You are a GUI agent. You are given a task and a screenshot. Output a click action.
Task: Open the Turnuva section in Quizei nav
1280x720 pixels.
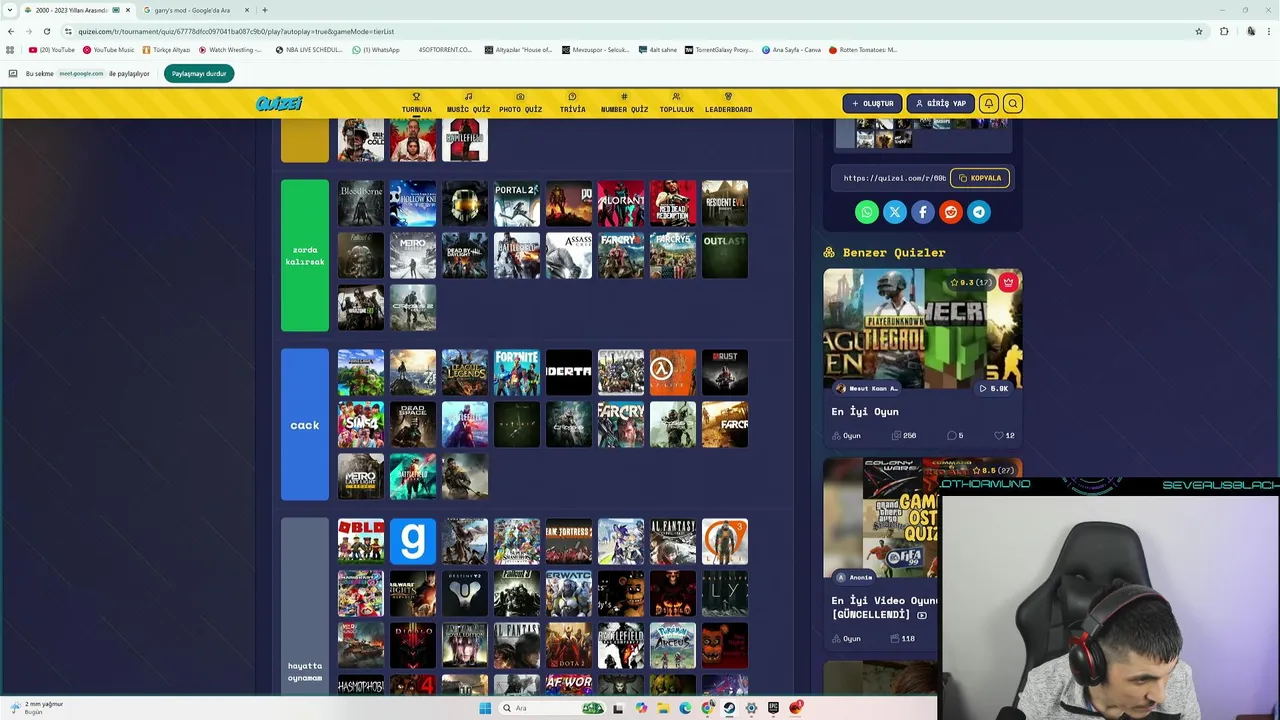click(417, 103)
